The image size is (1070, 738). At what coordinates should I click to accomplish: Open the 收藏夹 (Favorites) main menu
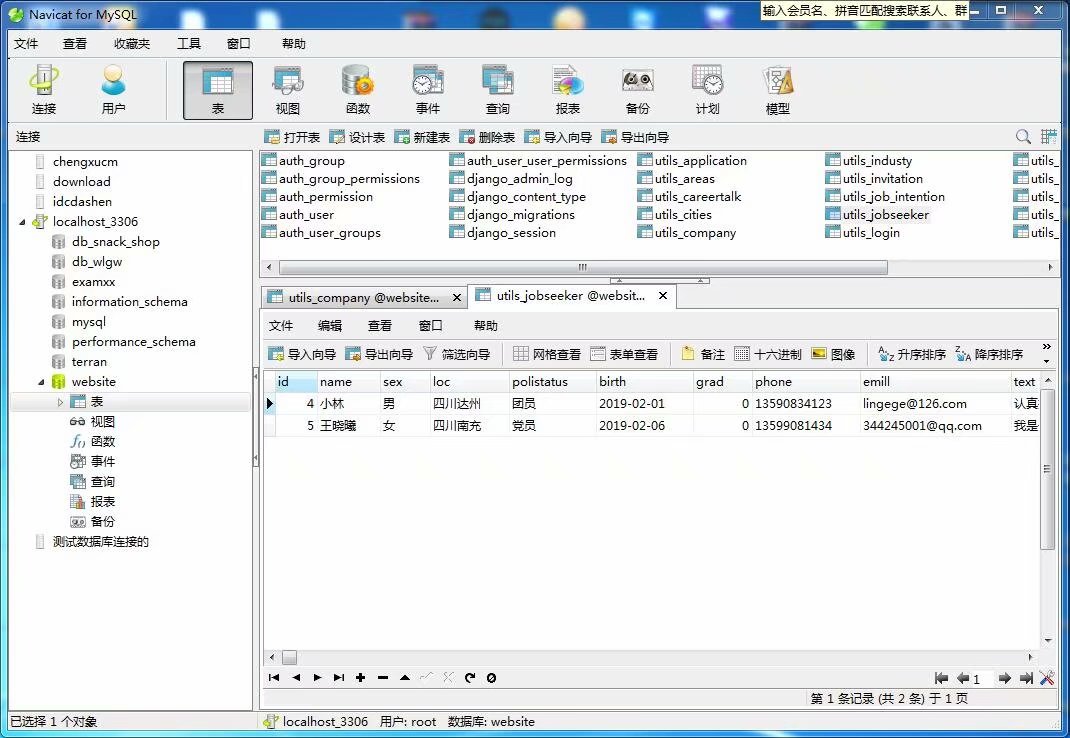click(x=132, y=44)
